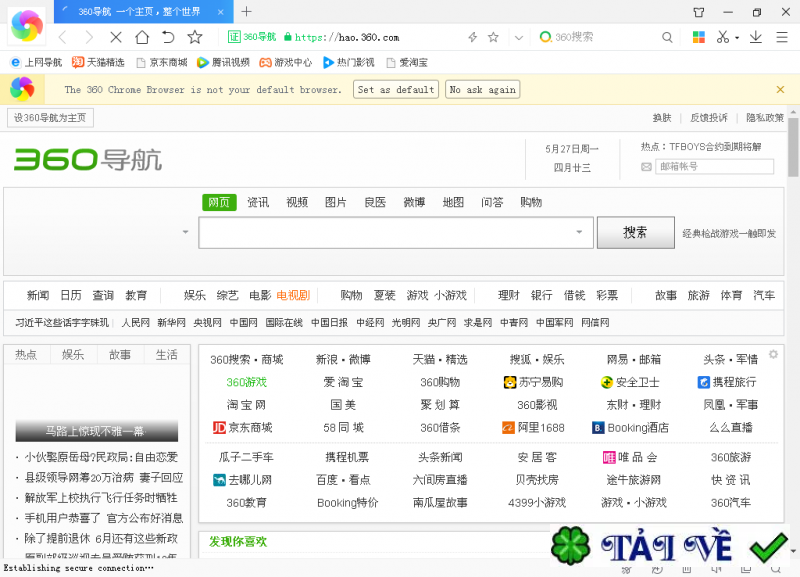
Task: Switch to the 娱乐 news tab
Action: coord(73,355)
